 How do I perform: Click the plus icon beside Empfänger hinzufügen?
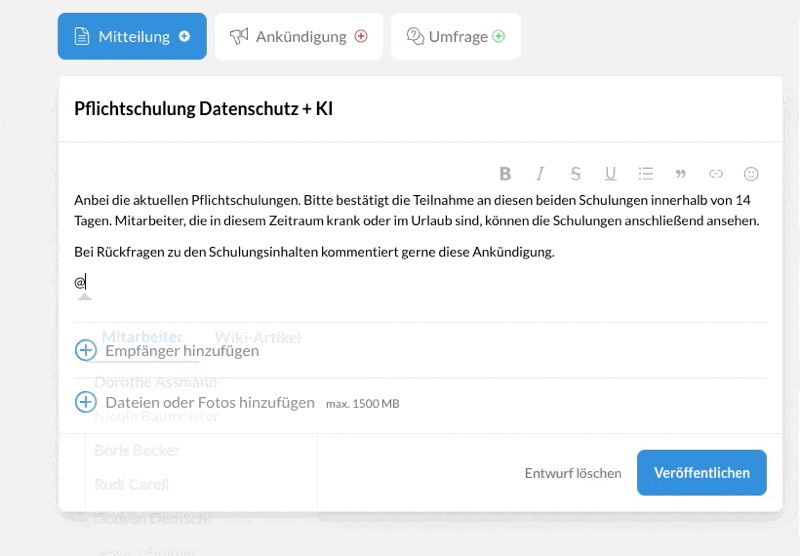click(x=86, y=350)
